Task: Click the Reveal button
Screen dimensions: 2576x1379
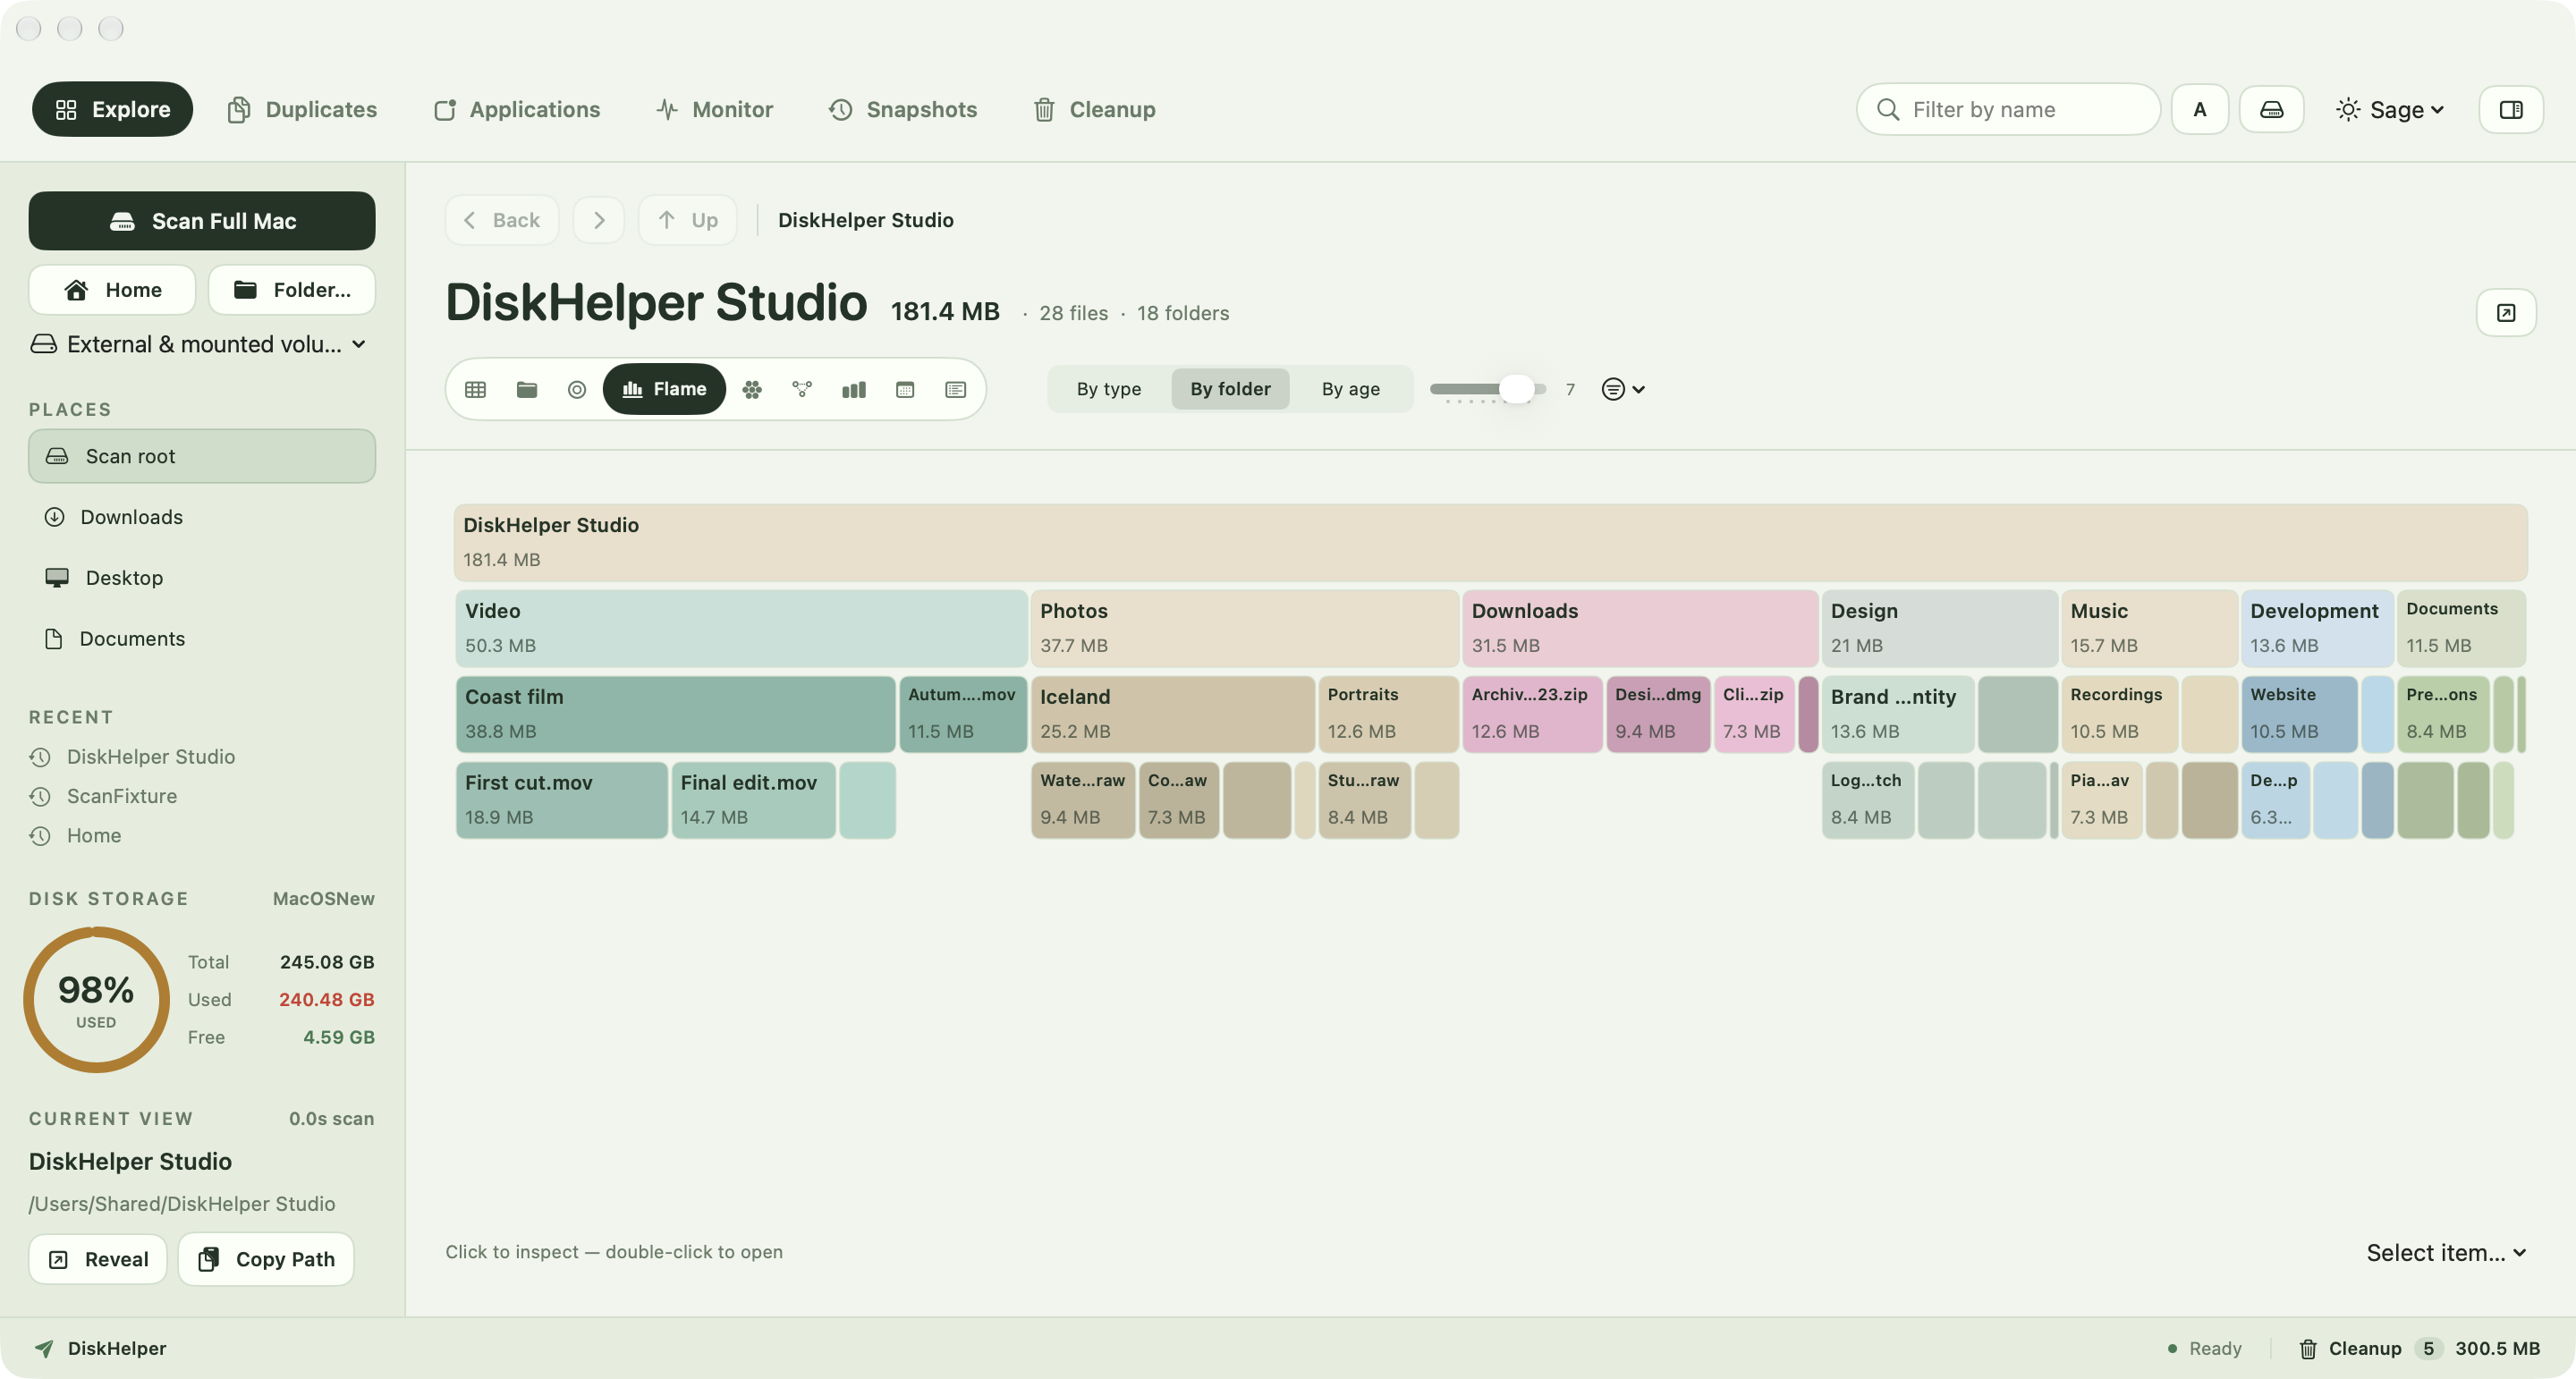Action: (98, 1259)
